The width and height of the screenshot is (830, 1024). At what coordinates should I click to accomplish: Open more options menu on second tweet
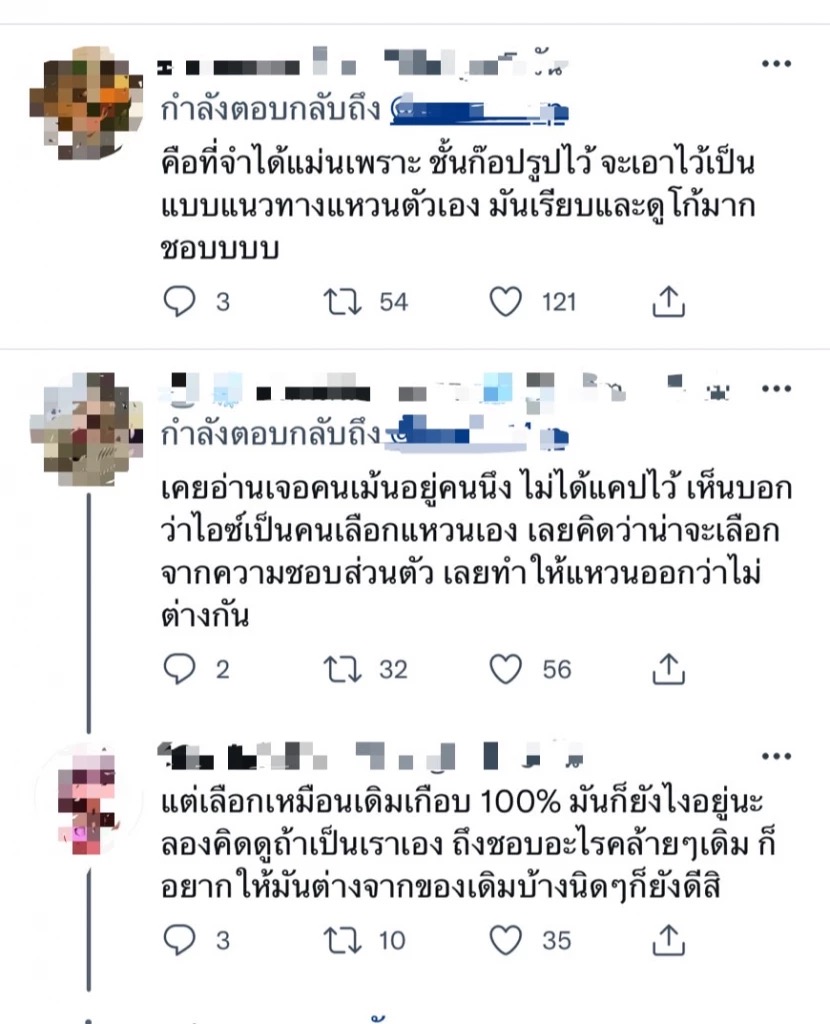776,389
